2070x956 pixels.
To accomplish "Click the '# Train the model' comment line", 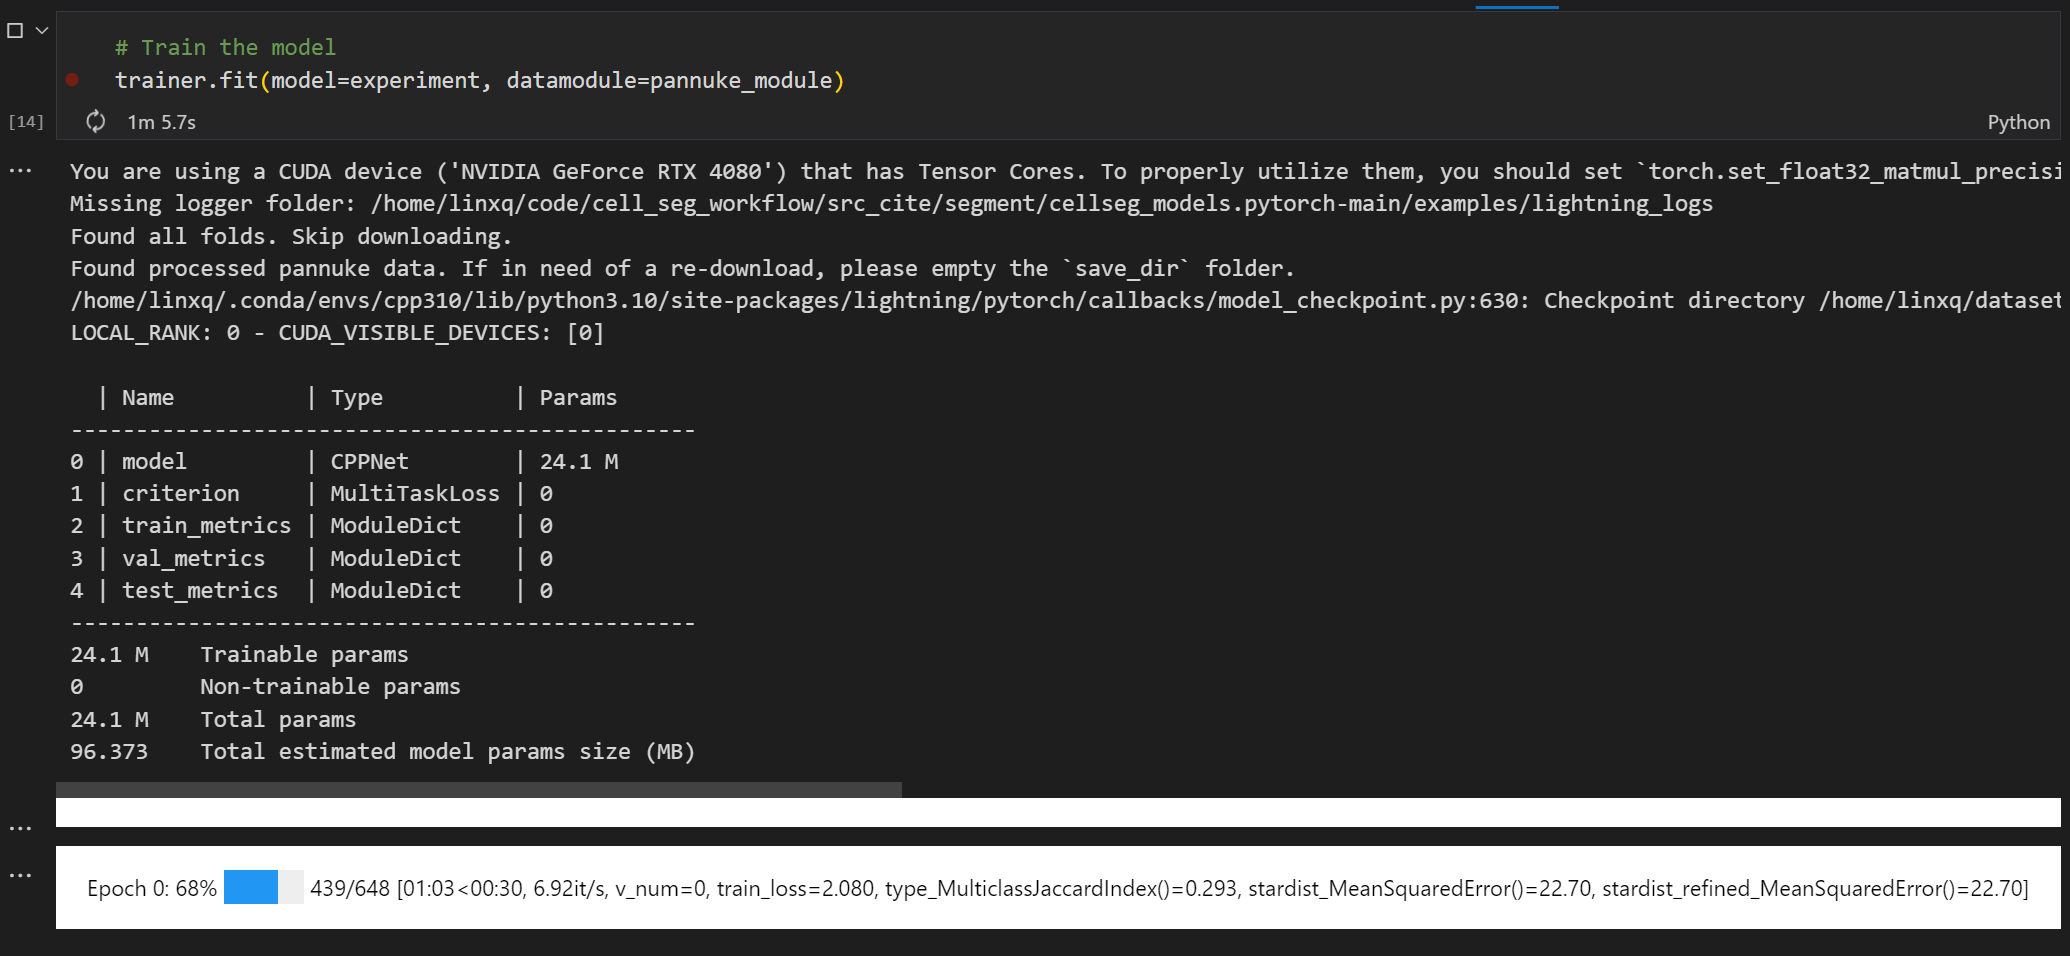I will 225,47.
